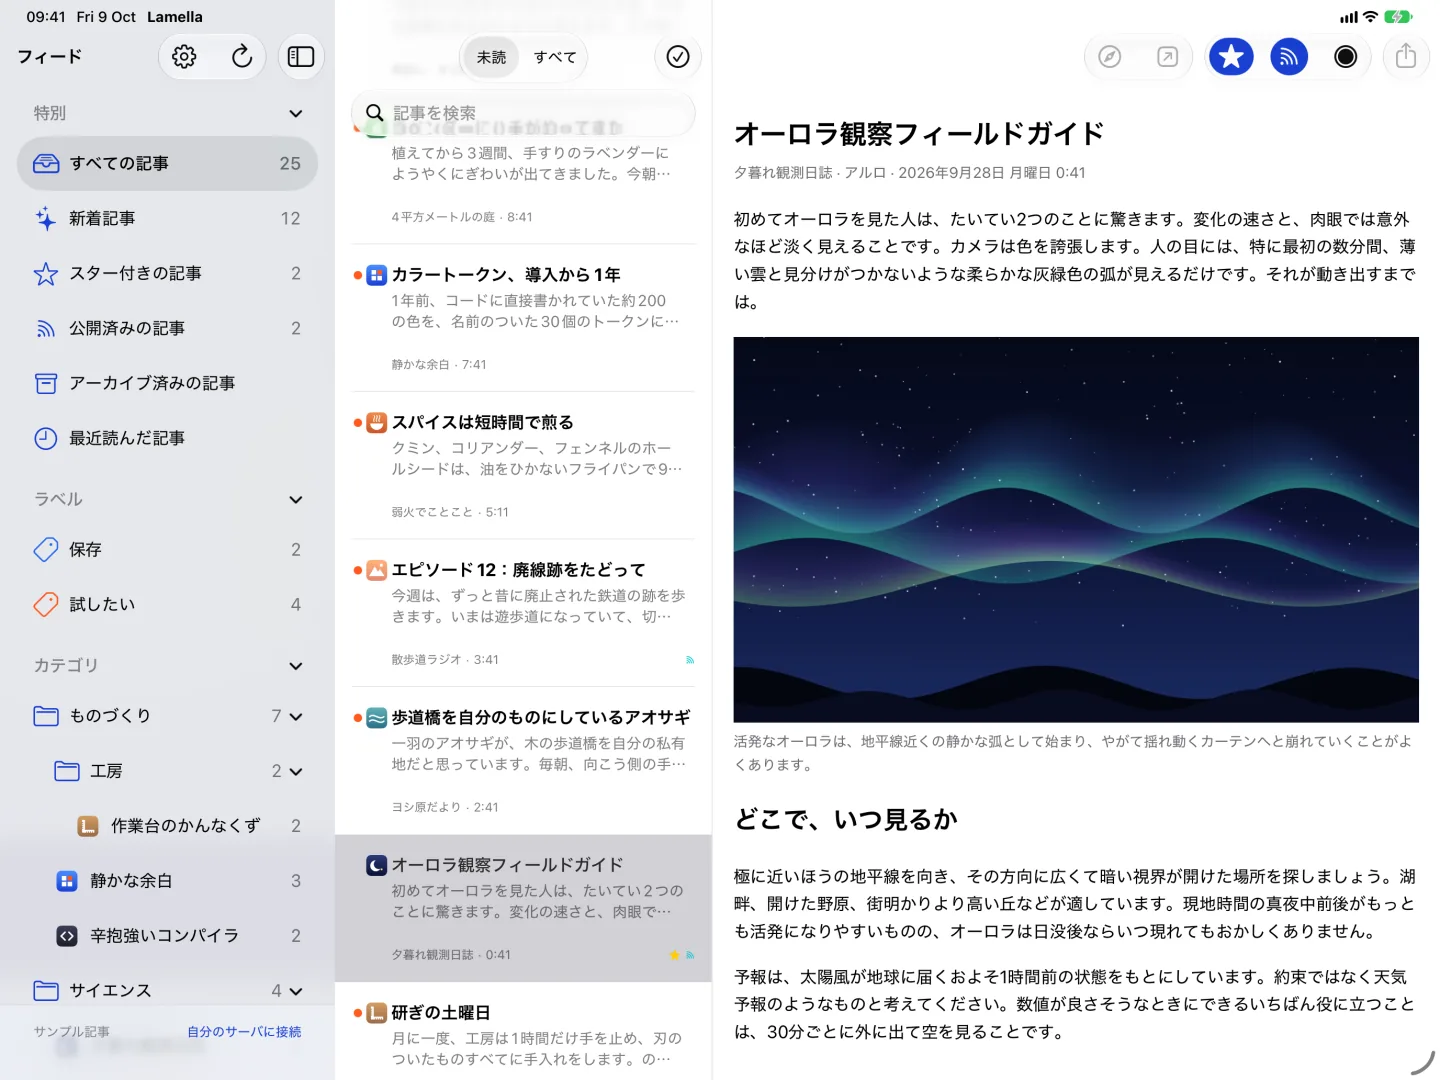The image size is (1440, 1080).
Task: Show スター付きの記事 in the sidebar
Action: tap(168, 273)
